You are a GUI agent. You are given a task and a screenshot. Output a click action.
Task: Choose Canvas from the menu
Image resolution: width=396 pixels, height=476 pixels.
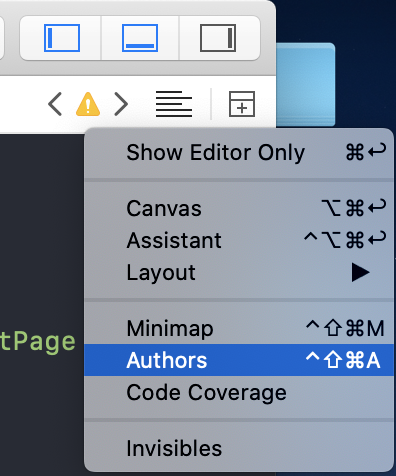click(239, 209)
